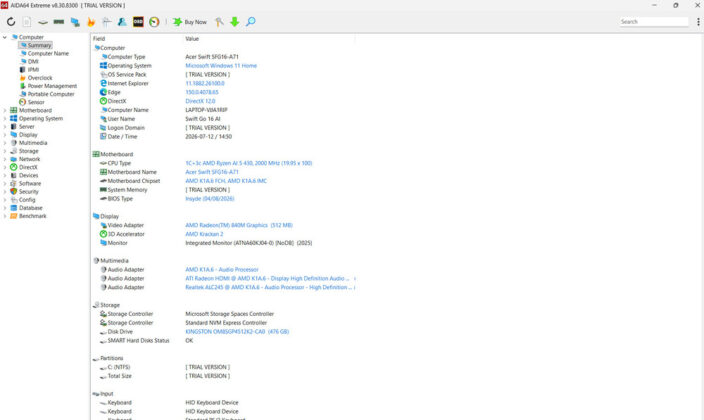Screen dimensions: 704x420
Task: Open the Report page icon in toolbar
Action: pos(27,22)
